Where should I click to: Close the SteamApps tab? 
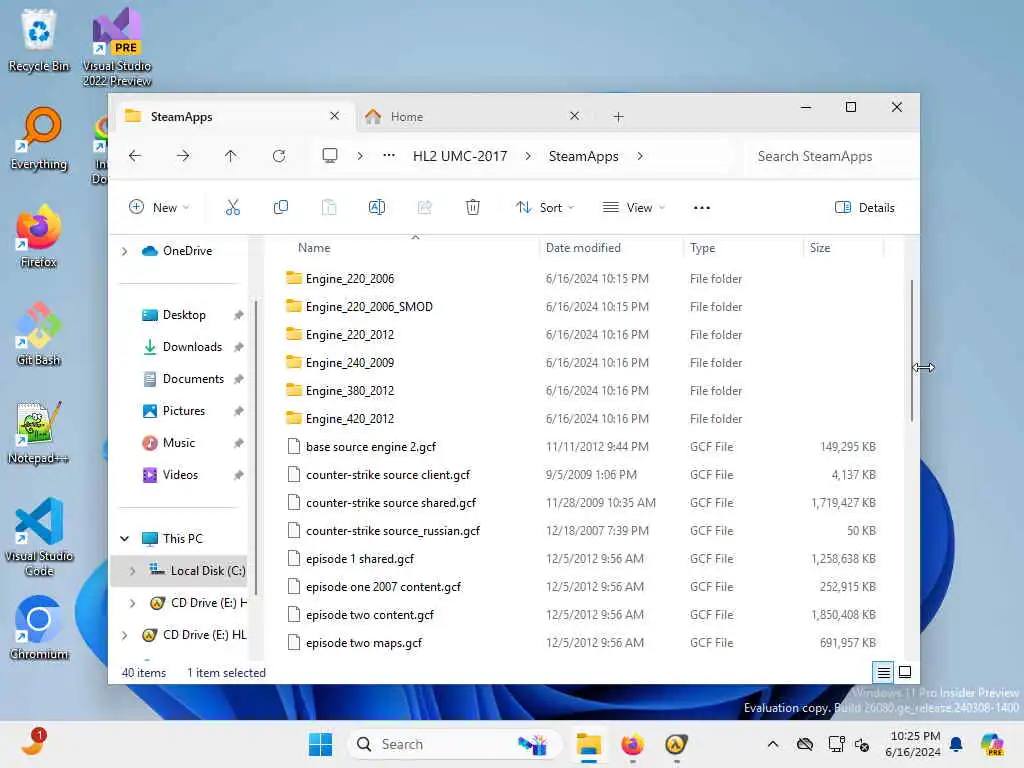(334, 116)
